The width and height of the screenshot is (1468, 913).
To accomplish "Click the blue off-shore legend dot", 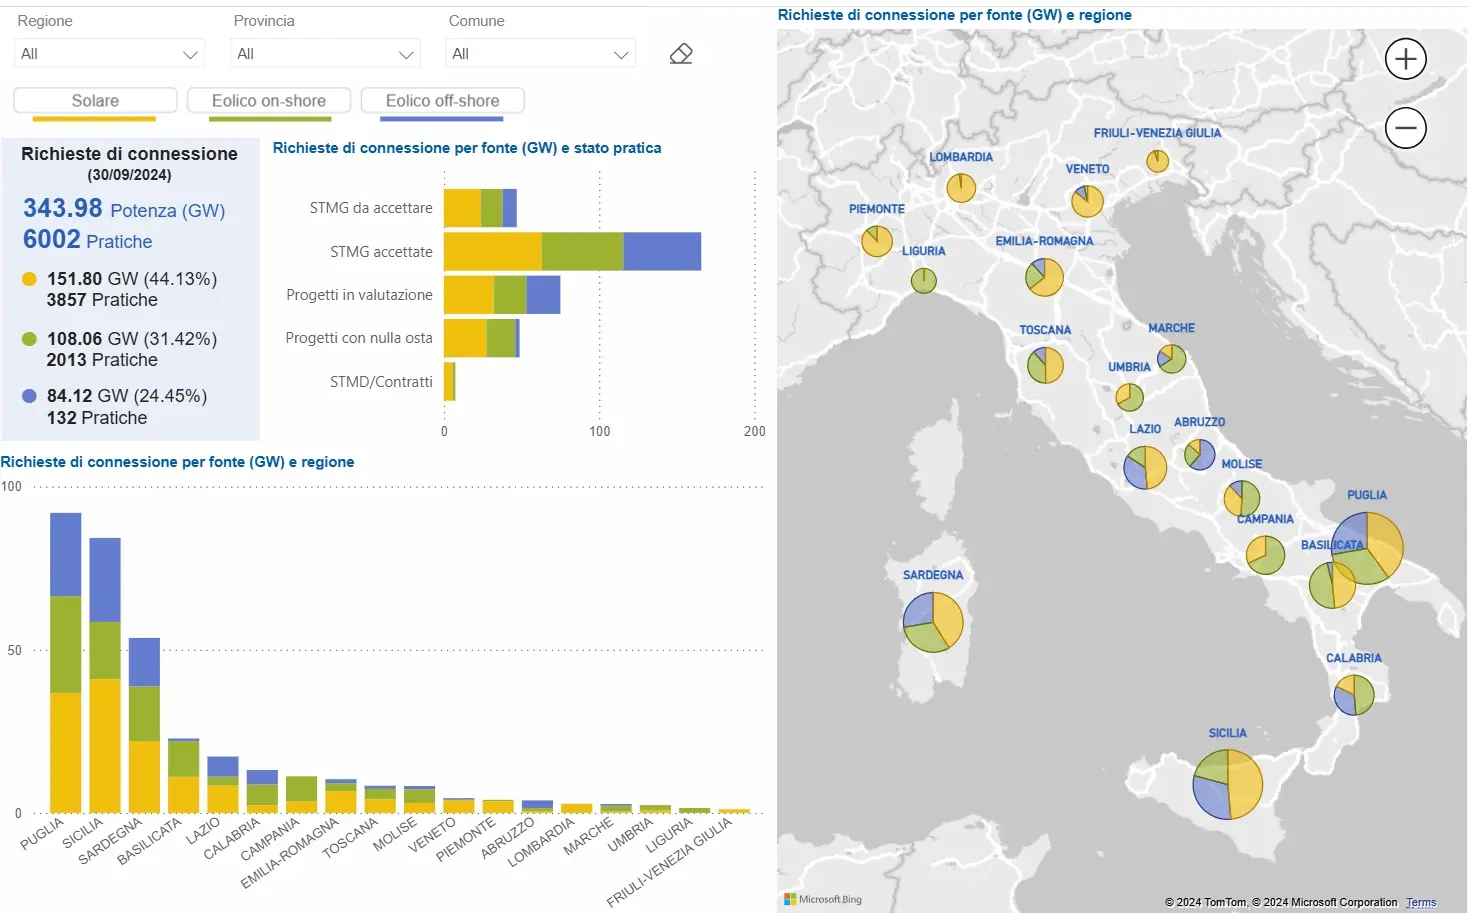I will [x=30, y=396].
